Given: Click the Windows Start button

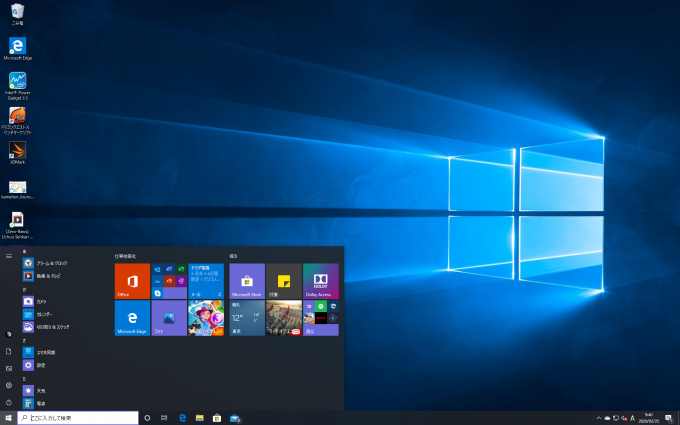Looking at the screenshot, I should click(8, 418).
